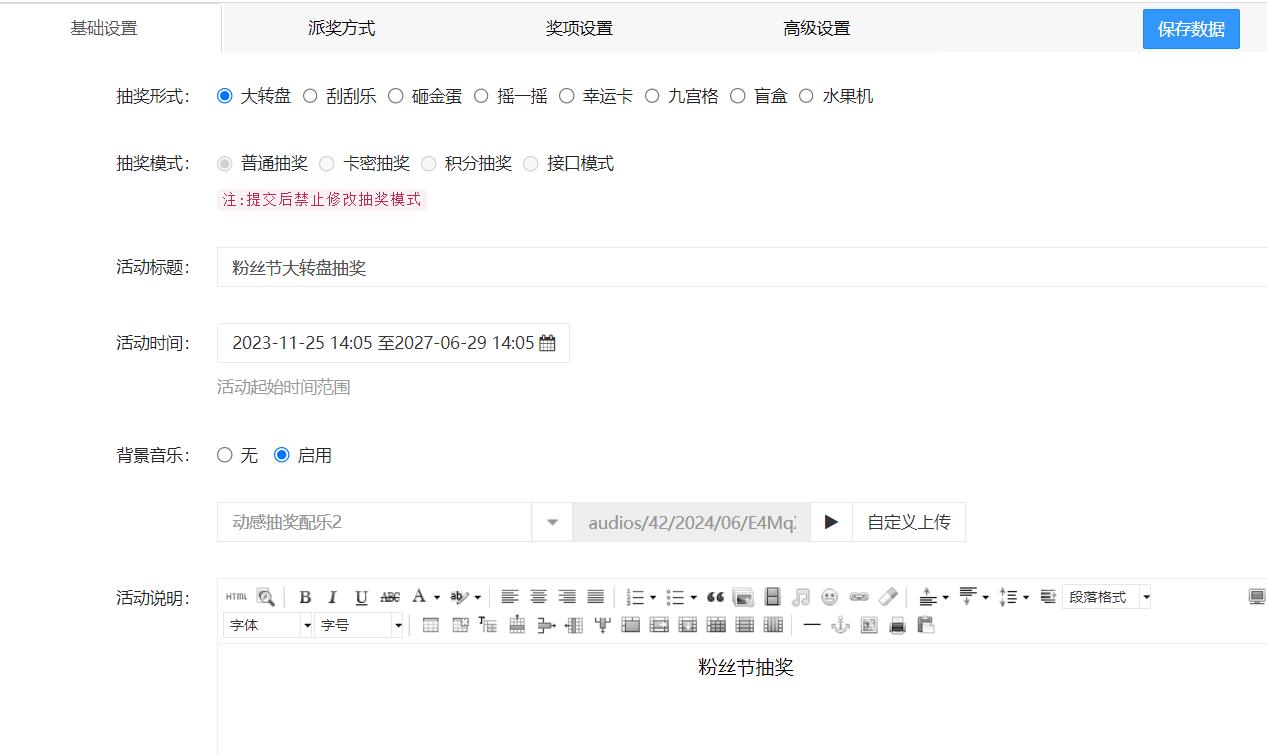
Task: Insert horizontal rule line
Action: (812, 625)
